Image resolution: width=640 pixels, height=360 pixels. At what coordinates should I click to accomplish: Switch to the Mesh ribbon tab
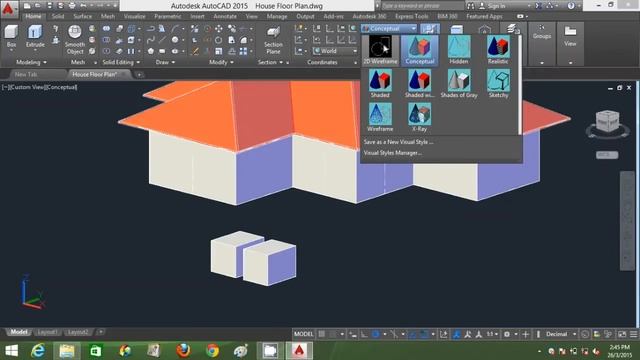click(x=108, y=16)
